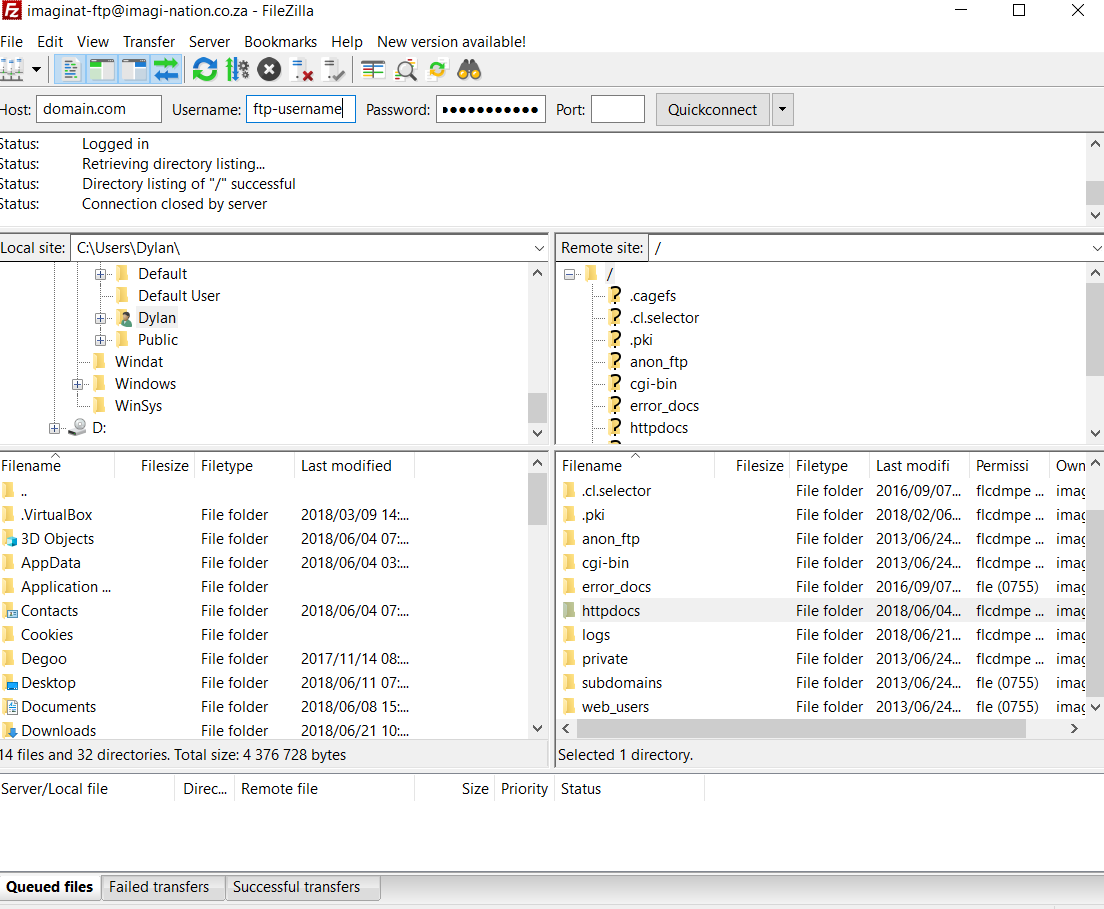
Task: Toggle the message log display
Action: [x=70, y=70]
